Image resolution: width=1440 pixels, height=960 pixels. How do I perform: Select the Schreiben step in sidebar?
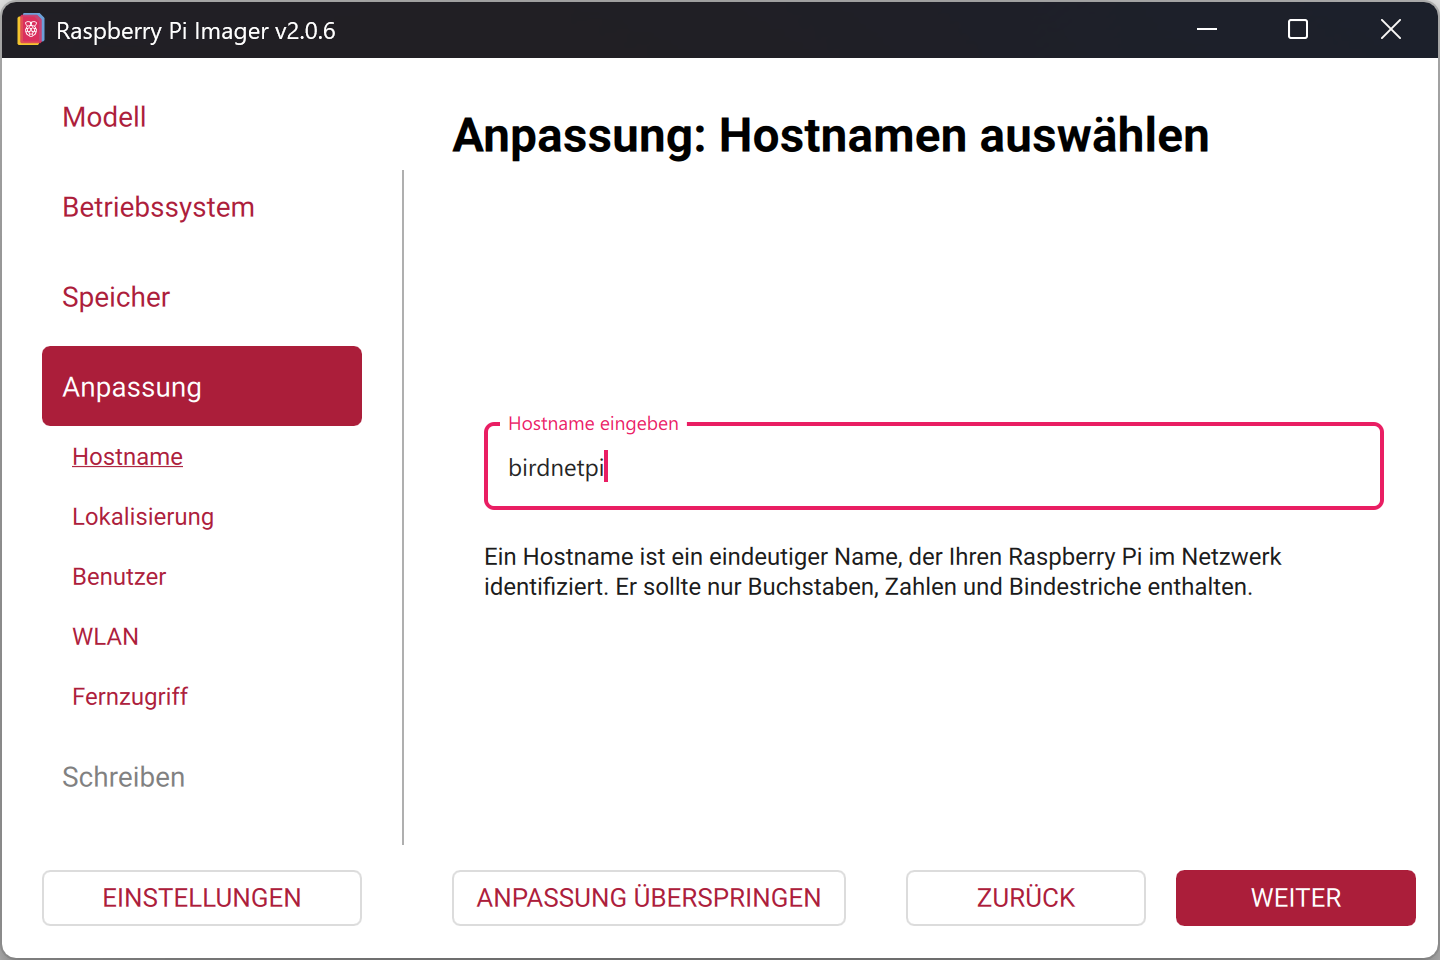pos(123,777)
